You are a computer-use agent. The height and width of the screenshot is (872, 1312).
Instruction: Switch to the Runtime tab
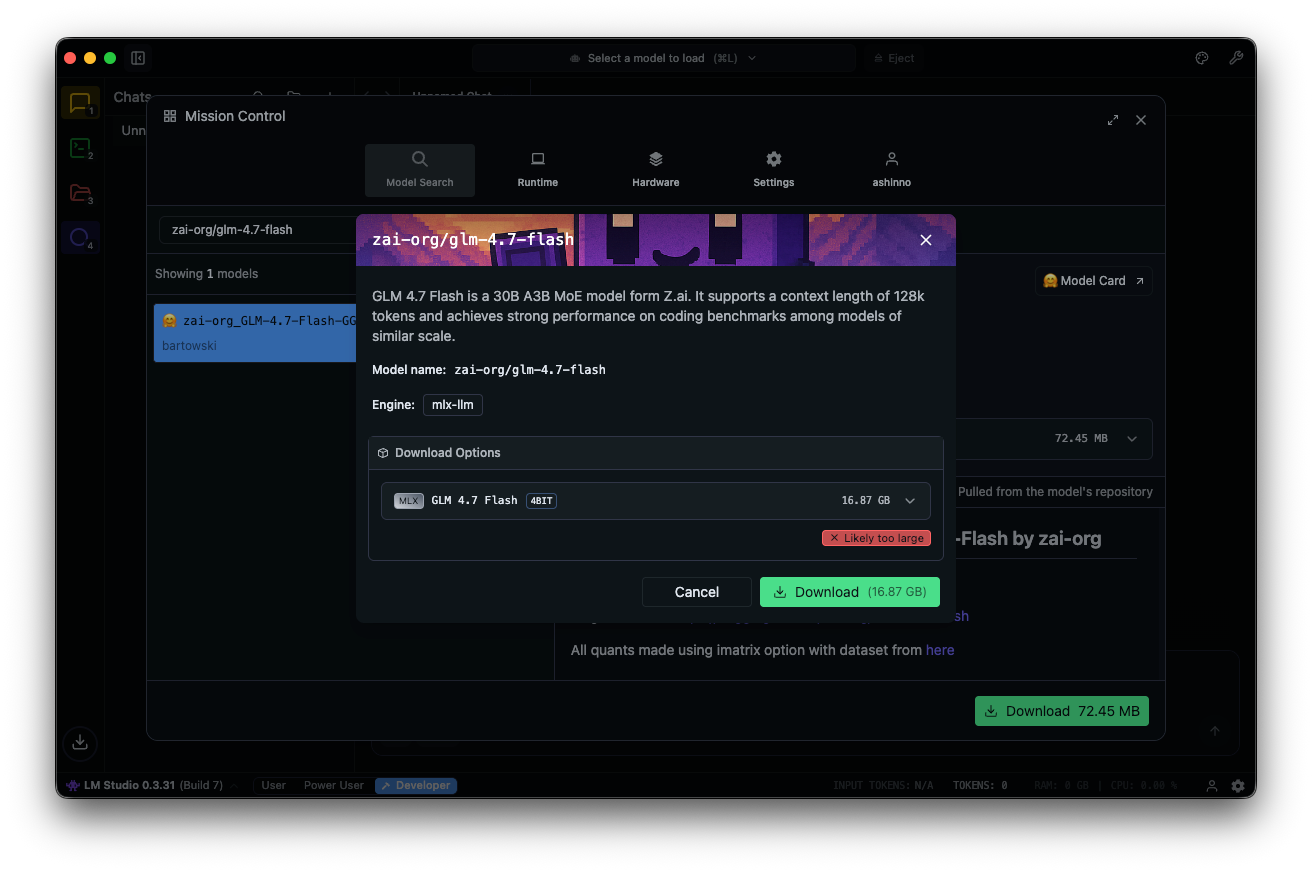coord(537,169)
